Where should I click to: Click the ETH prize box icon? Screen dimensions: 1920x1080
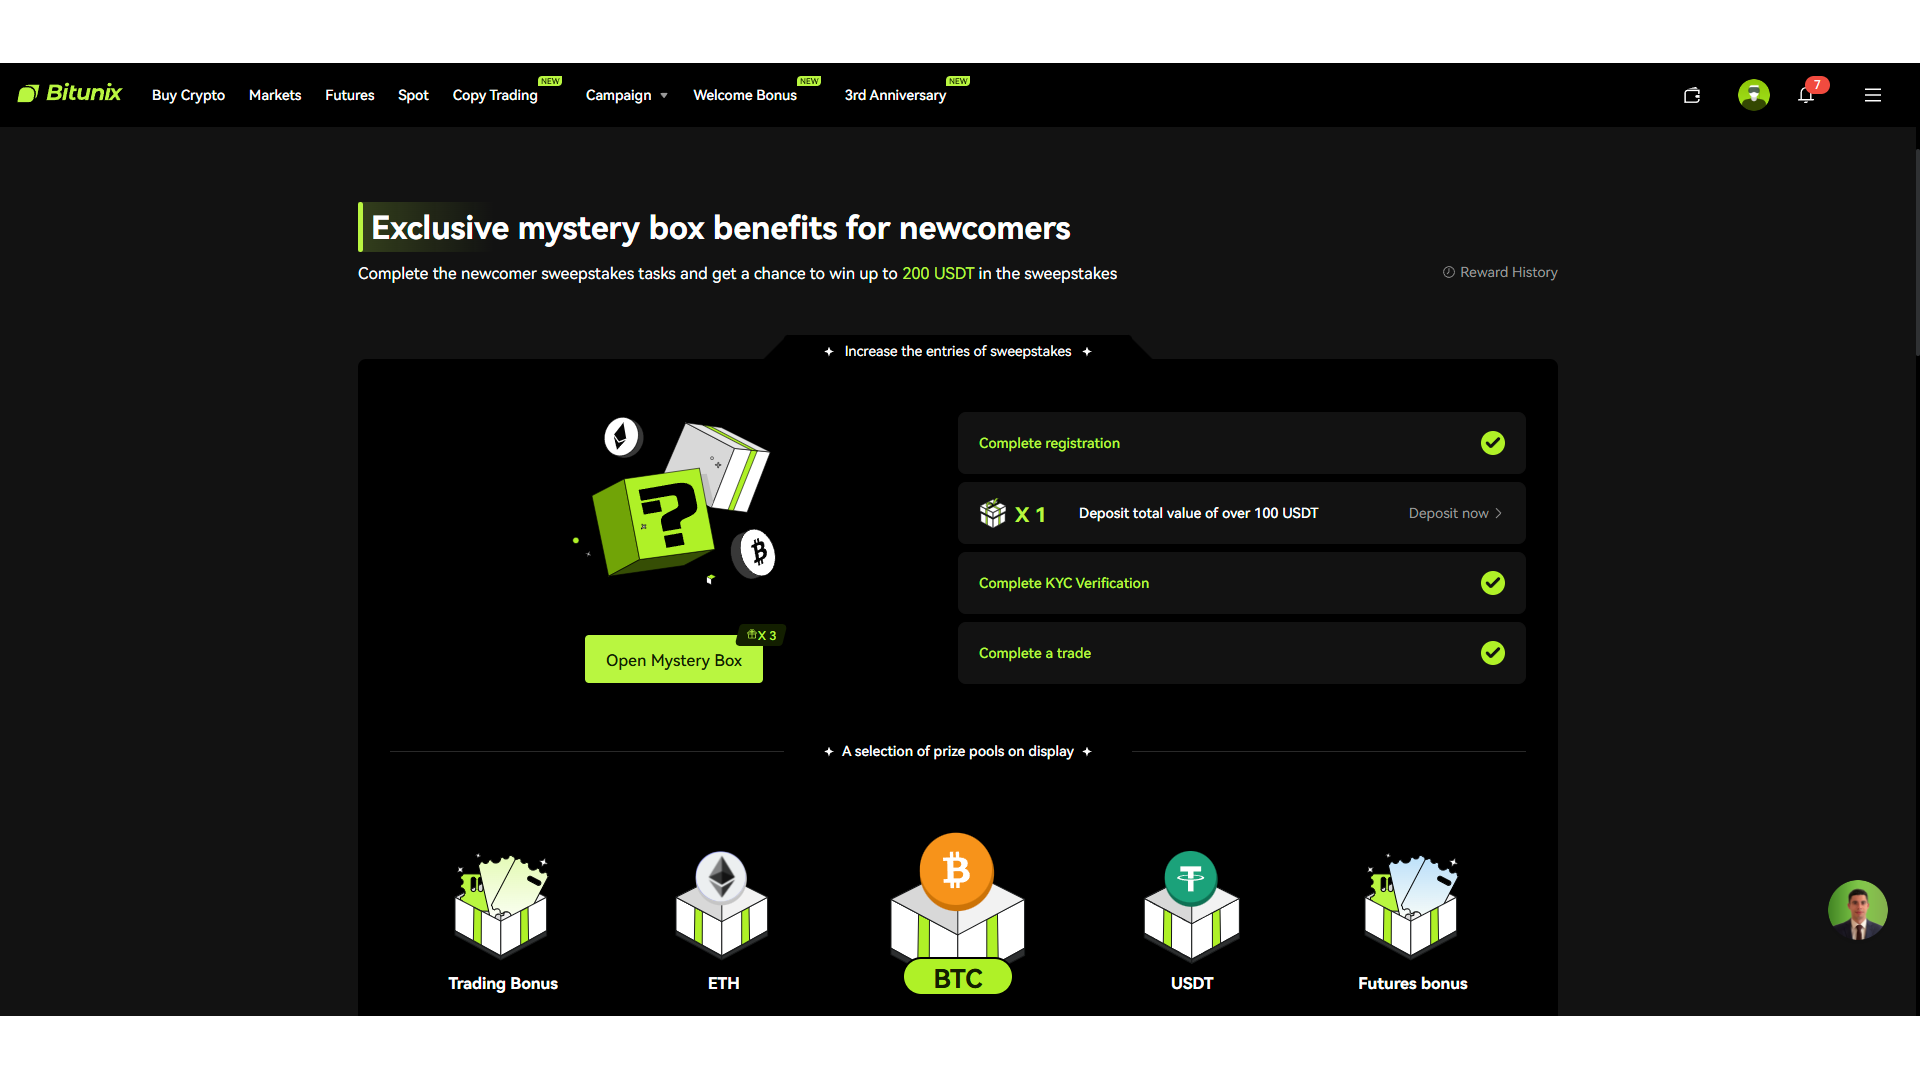pos(722,905)
